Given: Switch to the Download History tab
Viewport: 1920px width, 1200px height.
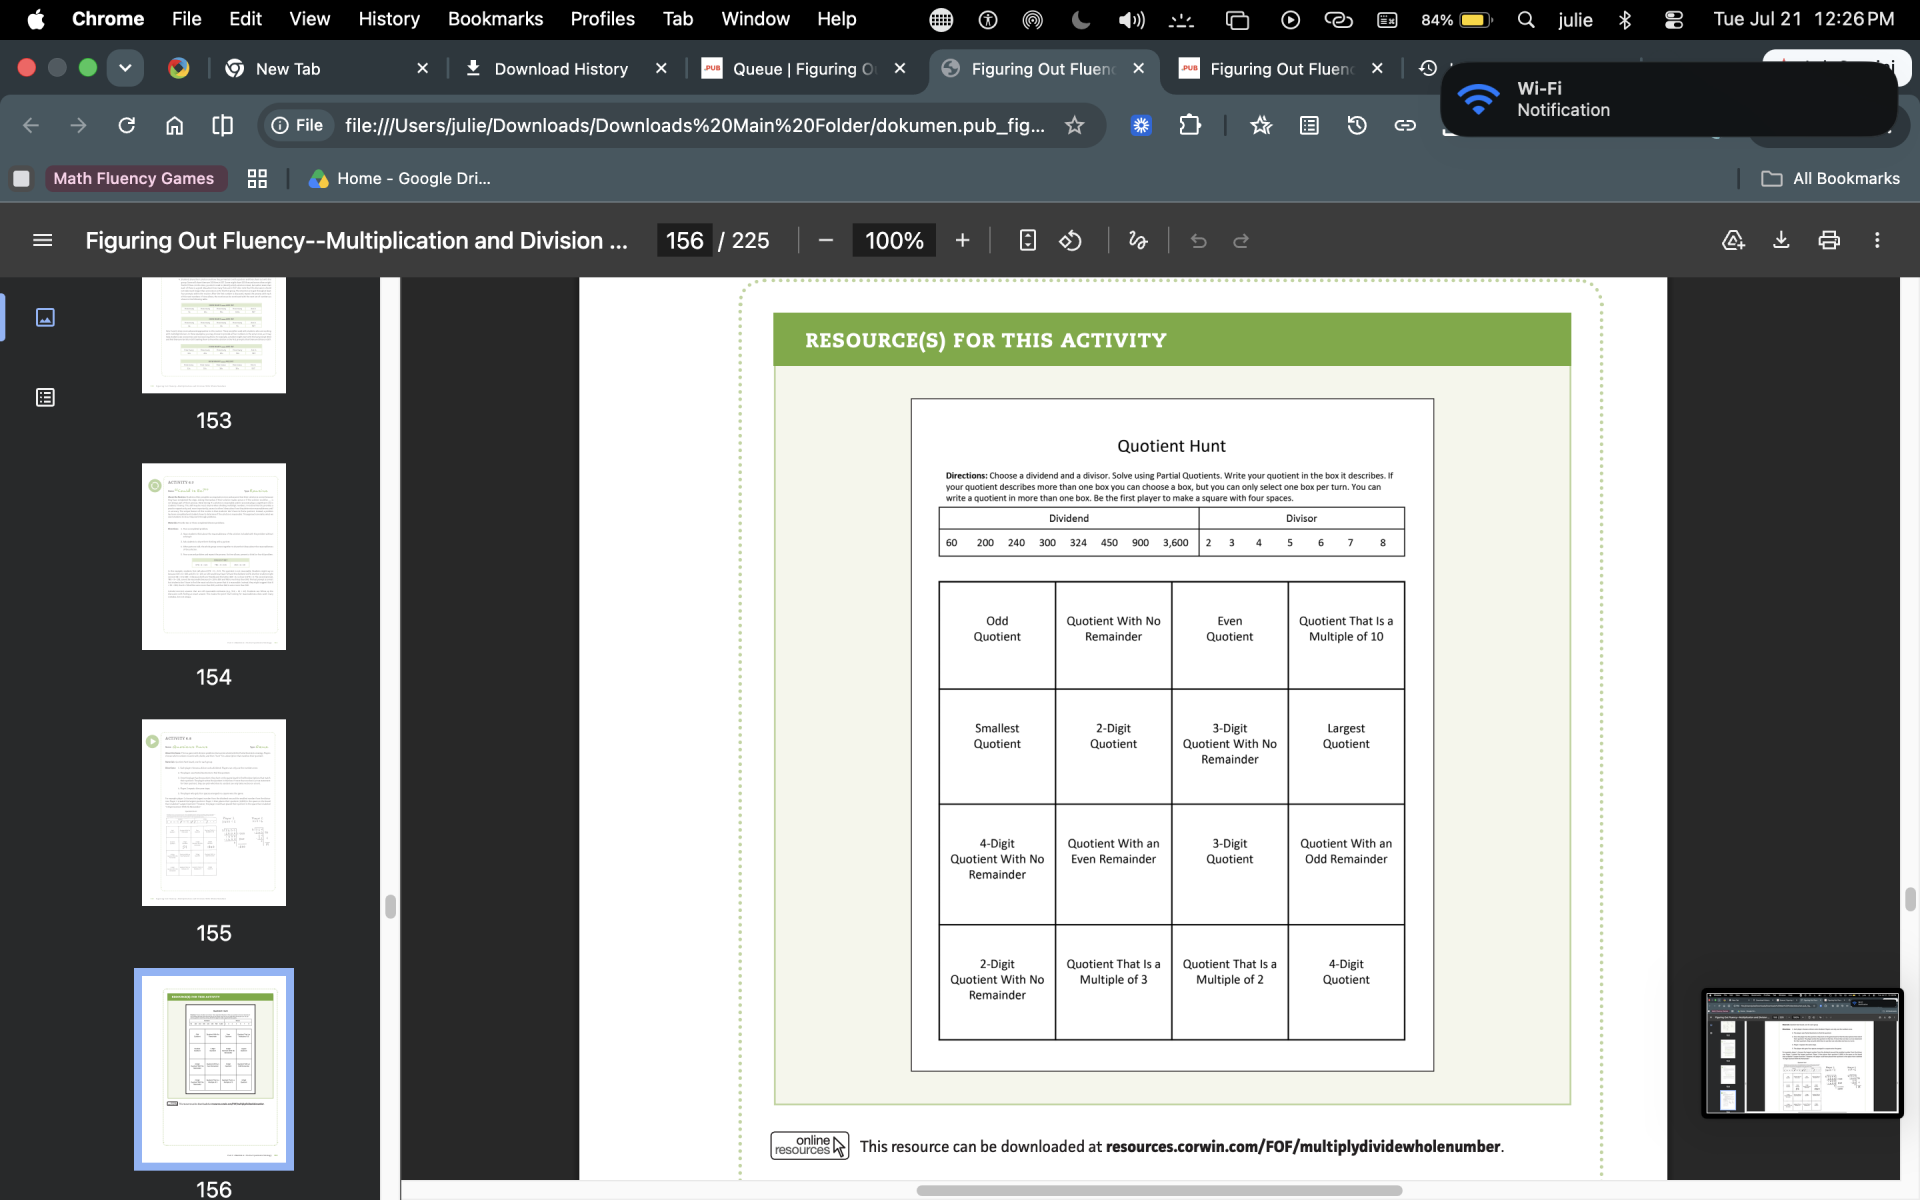Looking at the screenshot, I should click(x=561, y=69).
